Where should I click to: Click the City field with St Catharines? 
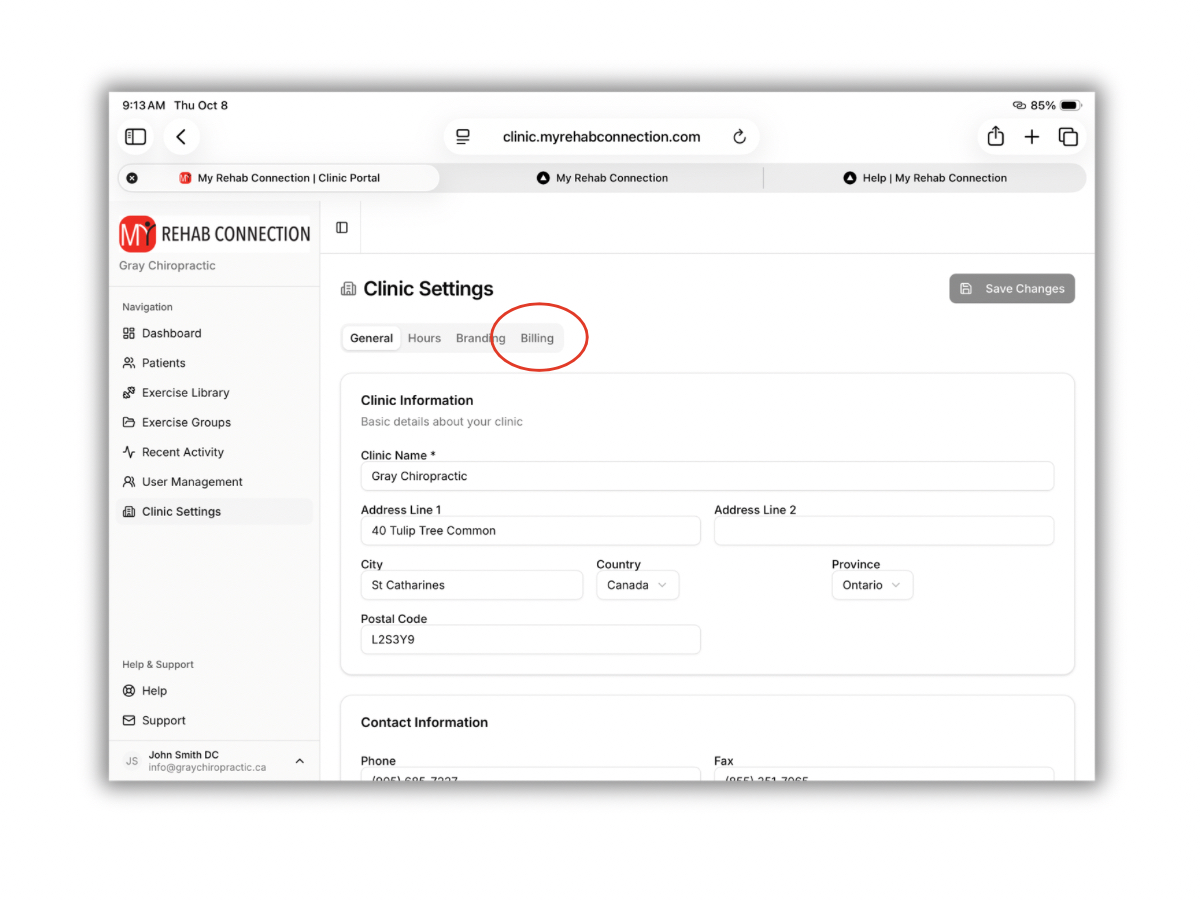coord(472,585)
